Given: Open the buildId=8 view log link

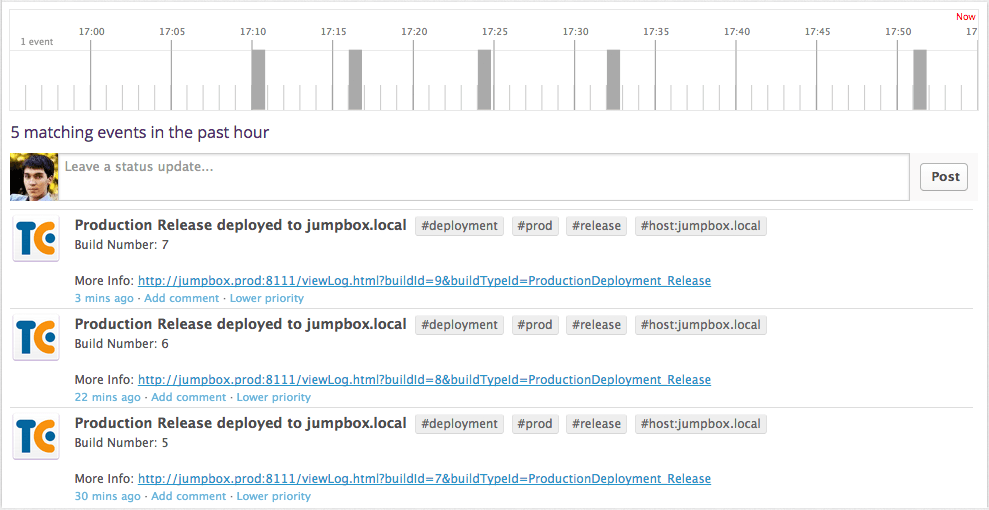Looking at the screenshot, I should point(424,380).
